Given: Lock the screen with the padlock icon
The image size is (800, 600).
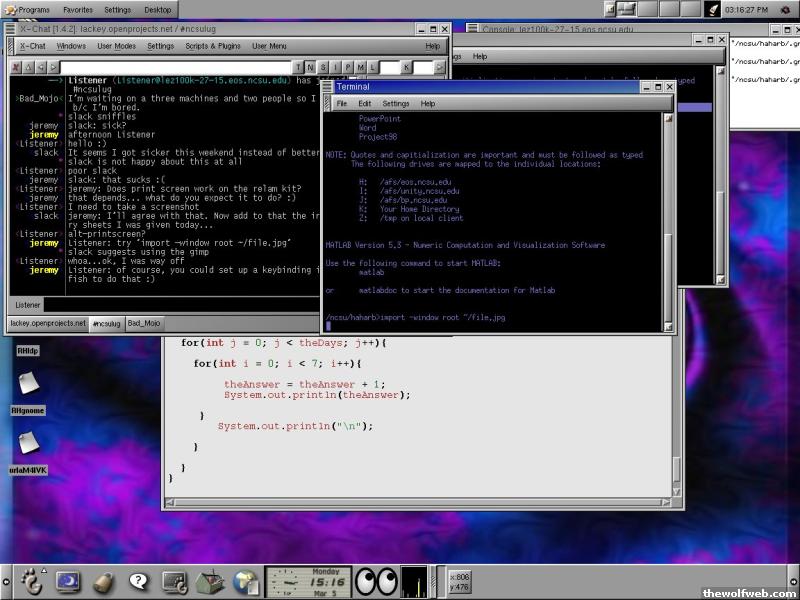Looking at the screenshot, I should pos(103,580).
